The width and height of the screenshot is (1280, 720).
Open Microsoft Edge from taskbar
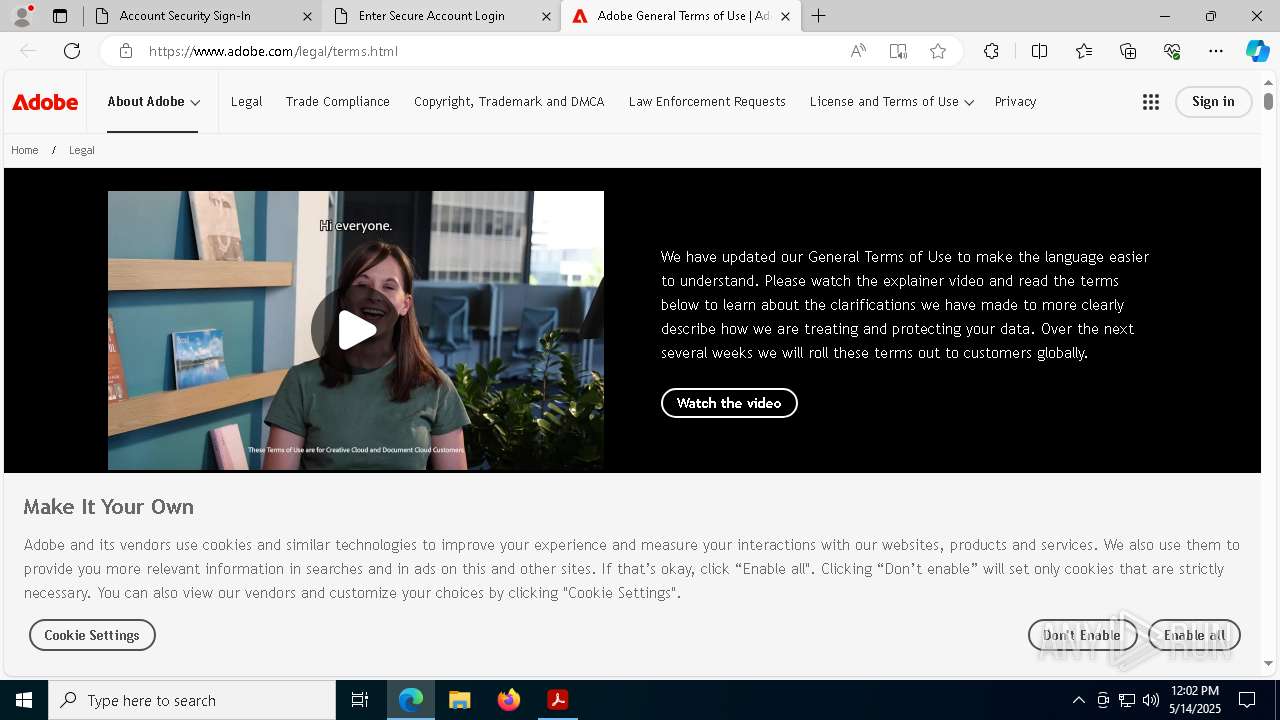point(411,700)
